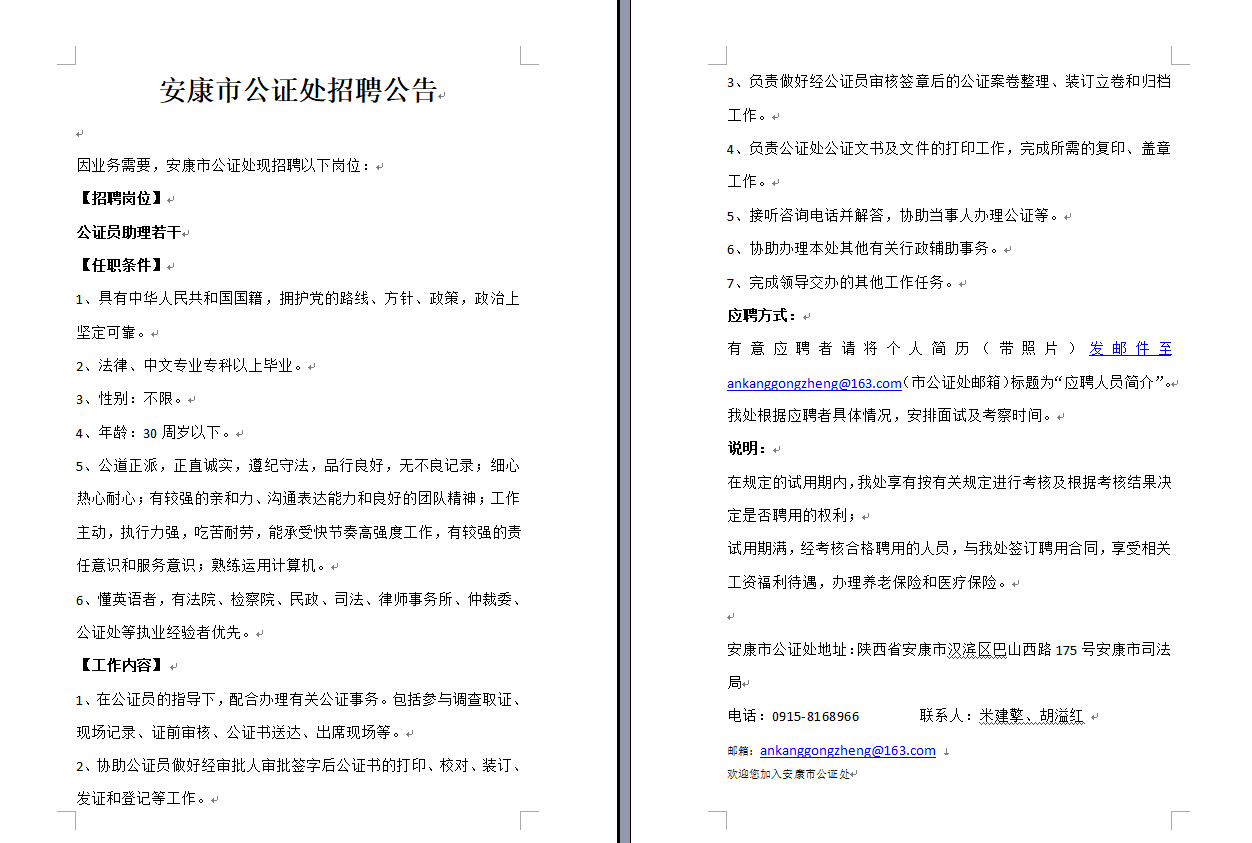Click the line '5、公道正派，正直诚实'
This screenshot has height=843, width=1252.
click(298, 465)
